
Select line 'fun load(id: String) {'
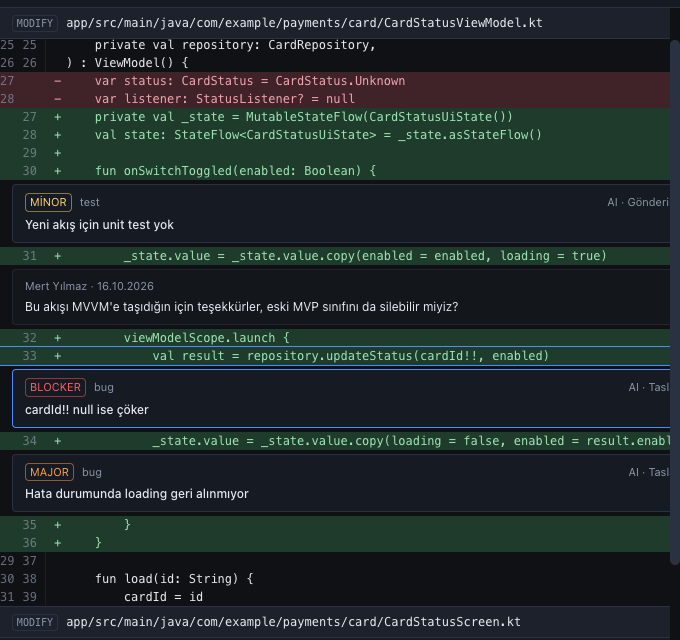[x=335, y=579]
